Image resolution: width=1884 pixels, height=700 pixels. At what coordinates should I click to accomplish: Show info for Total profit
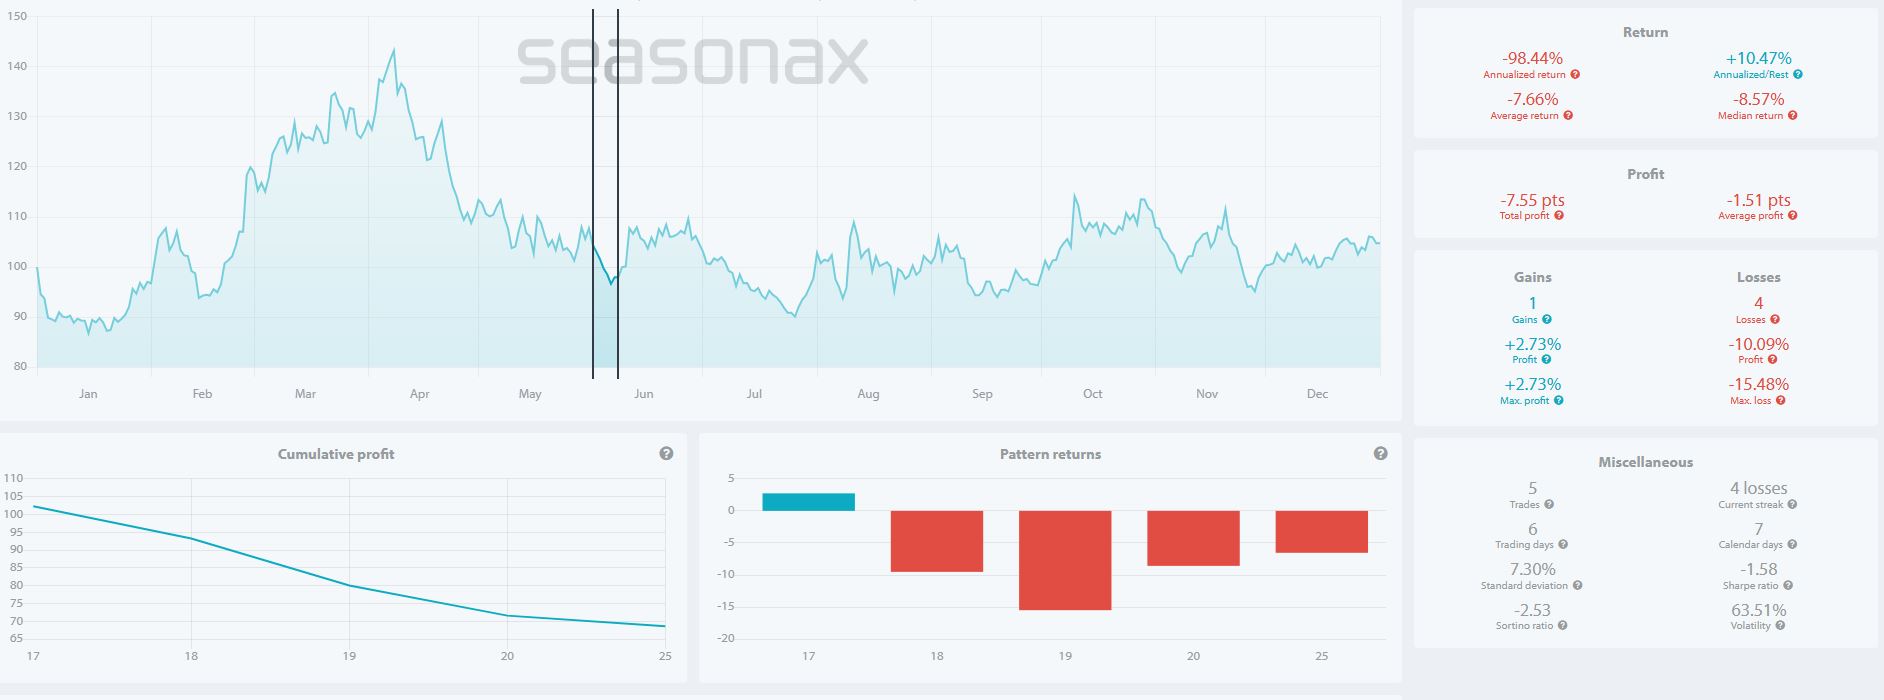[x=1559, y=216]
